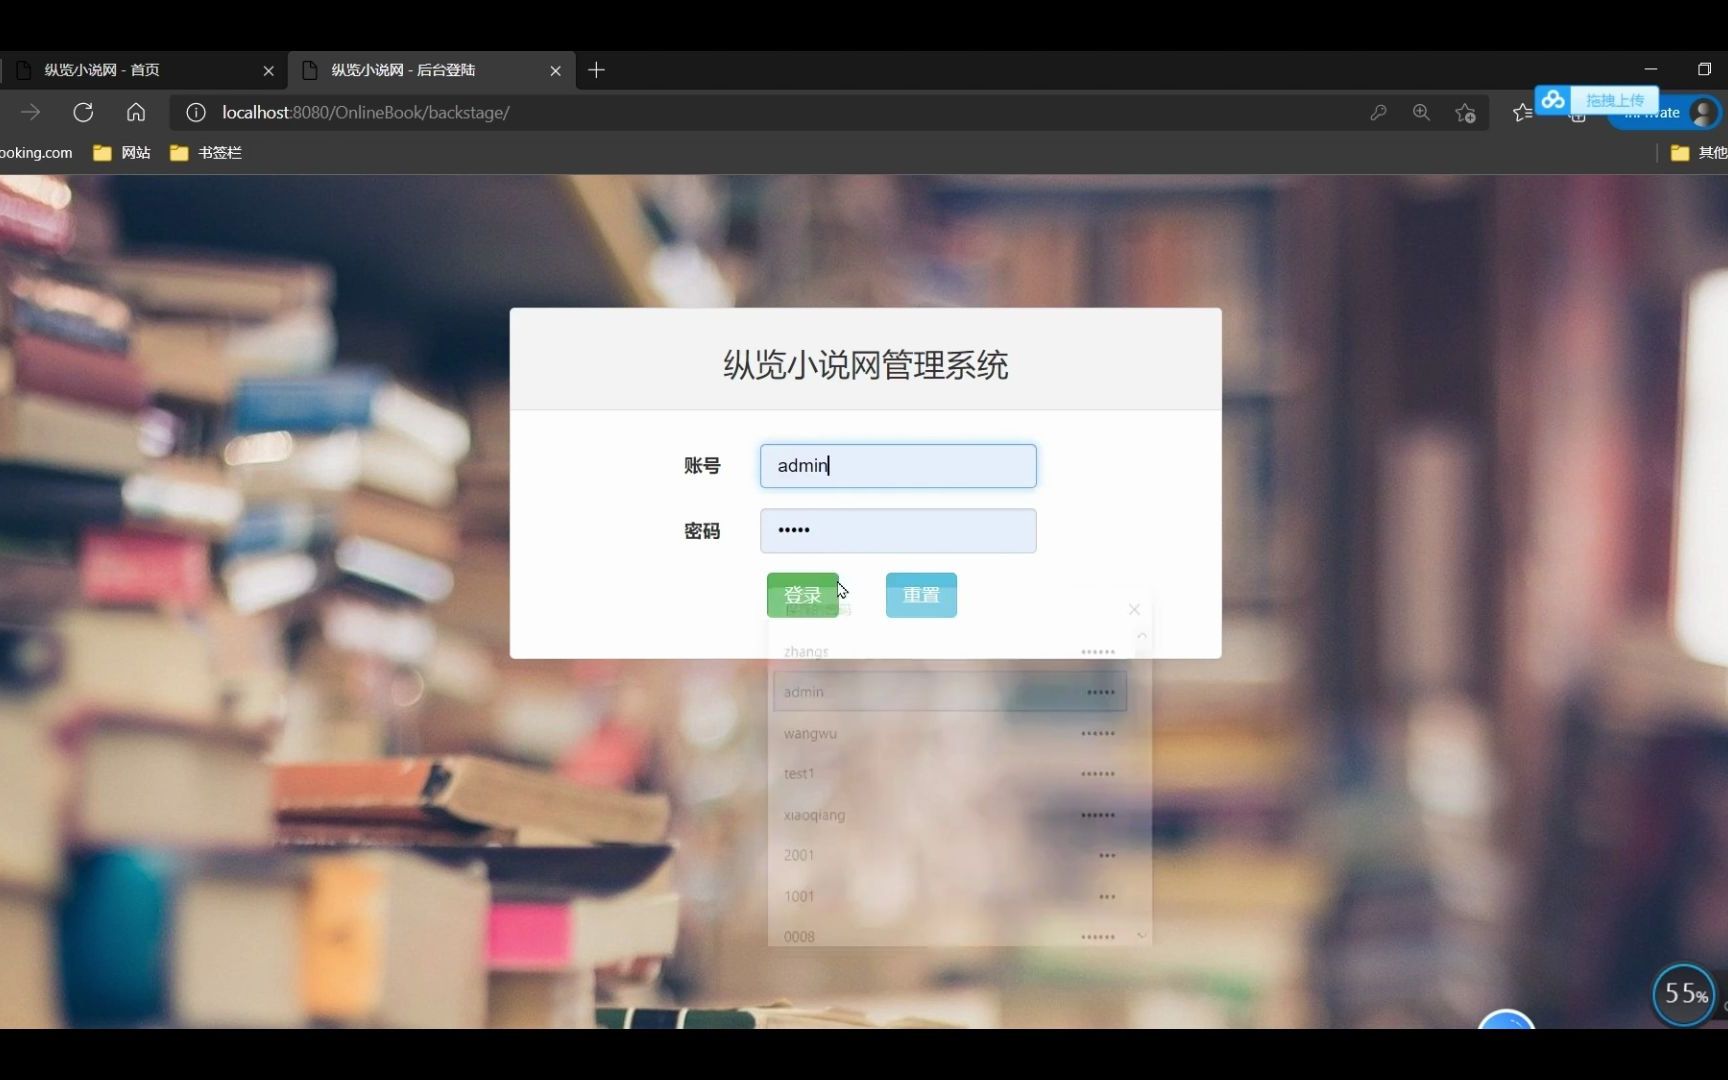1728x1080 pixels.
Task: Refresh the current page
Action: click(x=84, y=112)
